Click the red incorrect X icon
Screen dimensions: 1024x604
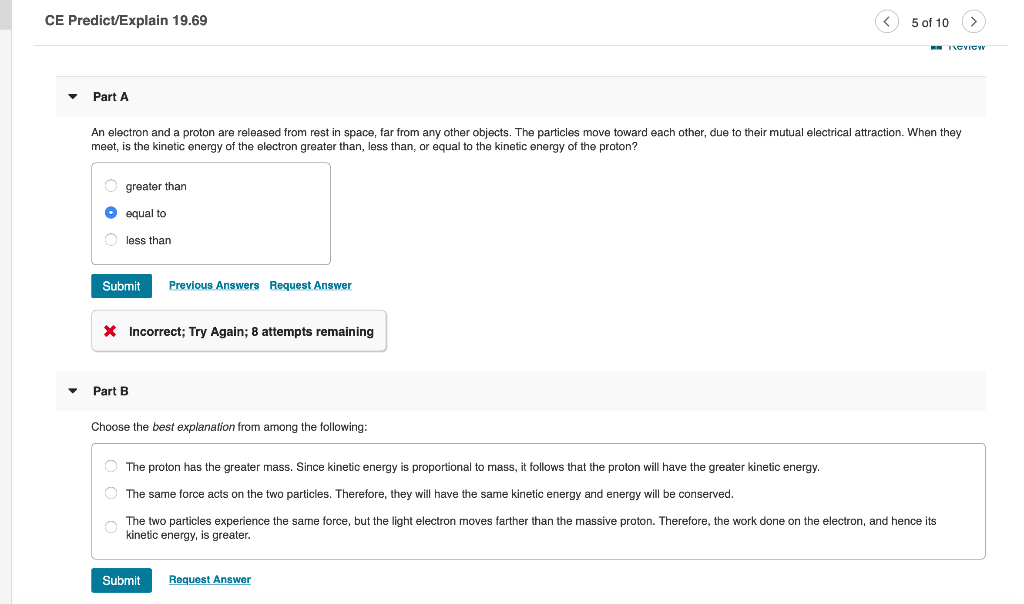(110, 331)
